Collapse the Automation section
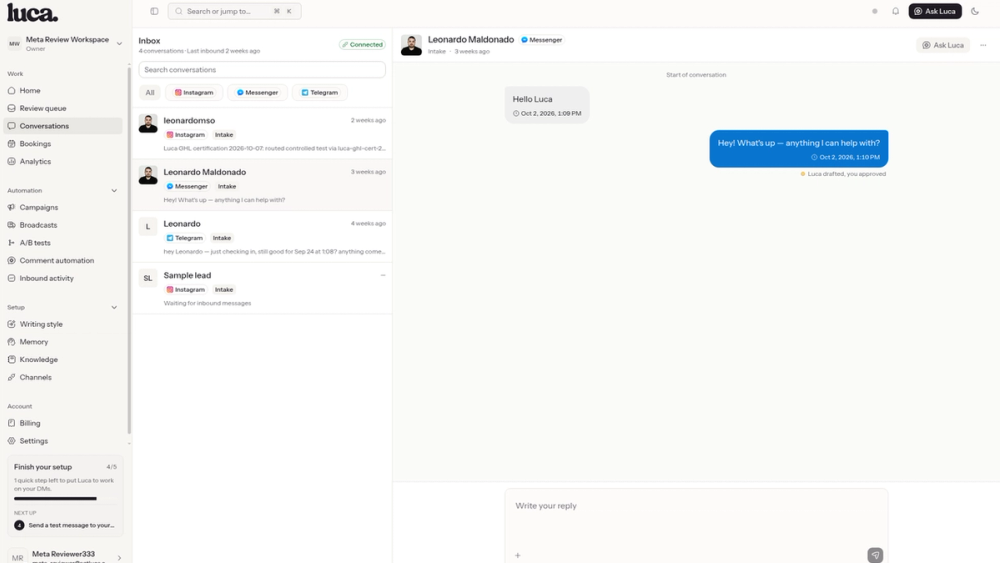The height and width of the screenshot is (563, 1000). [114, 191]
